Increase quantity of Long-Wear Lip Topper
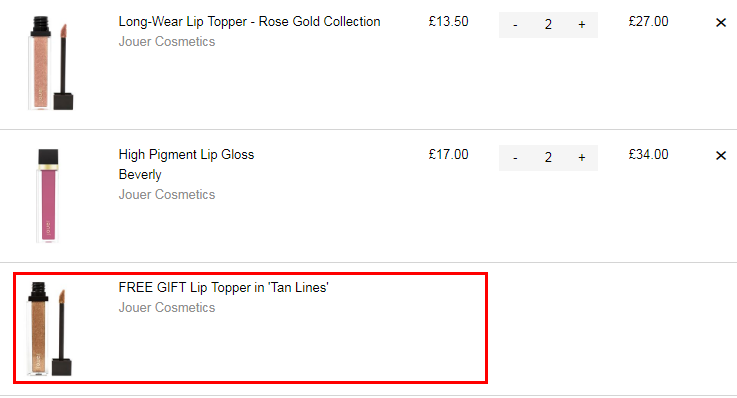 (x=581, y=24)
